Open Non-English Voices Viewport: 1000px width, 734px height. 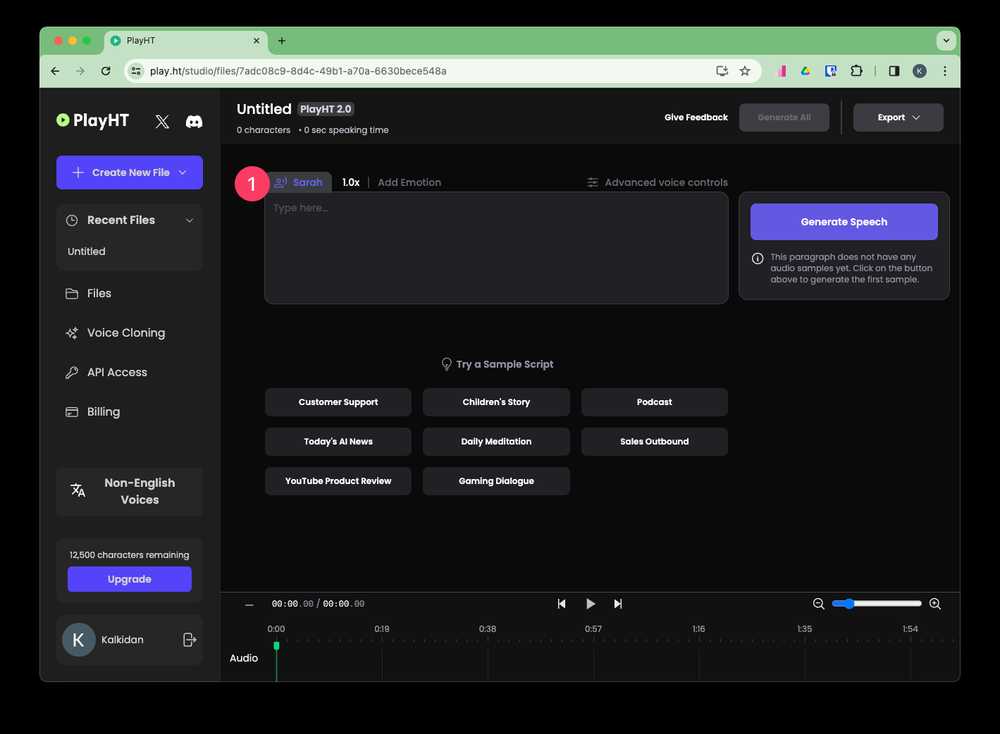coord(129,491)
